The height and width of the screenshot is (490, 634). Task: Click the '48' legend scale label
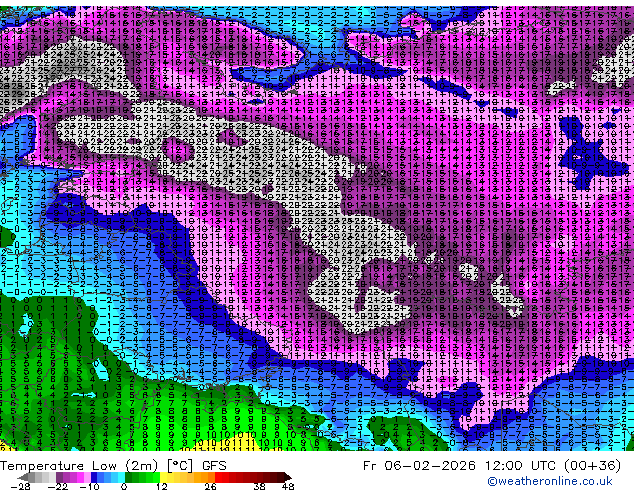click(x=288, y=486)
